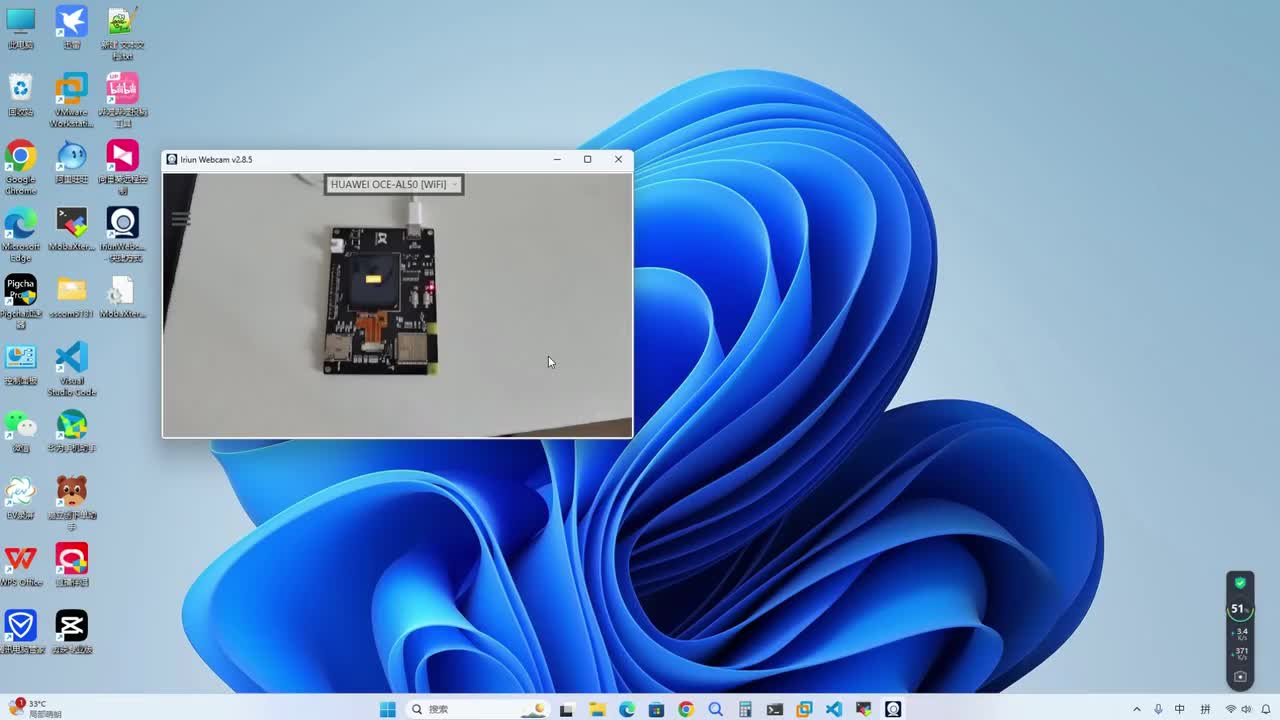Select the EV screen recorder shortcut

pyautogui.click(x=20, y=497)
